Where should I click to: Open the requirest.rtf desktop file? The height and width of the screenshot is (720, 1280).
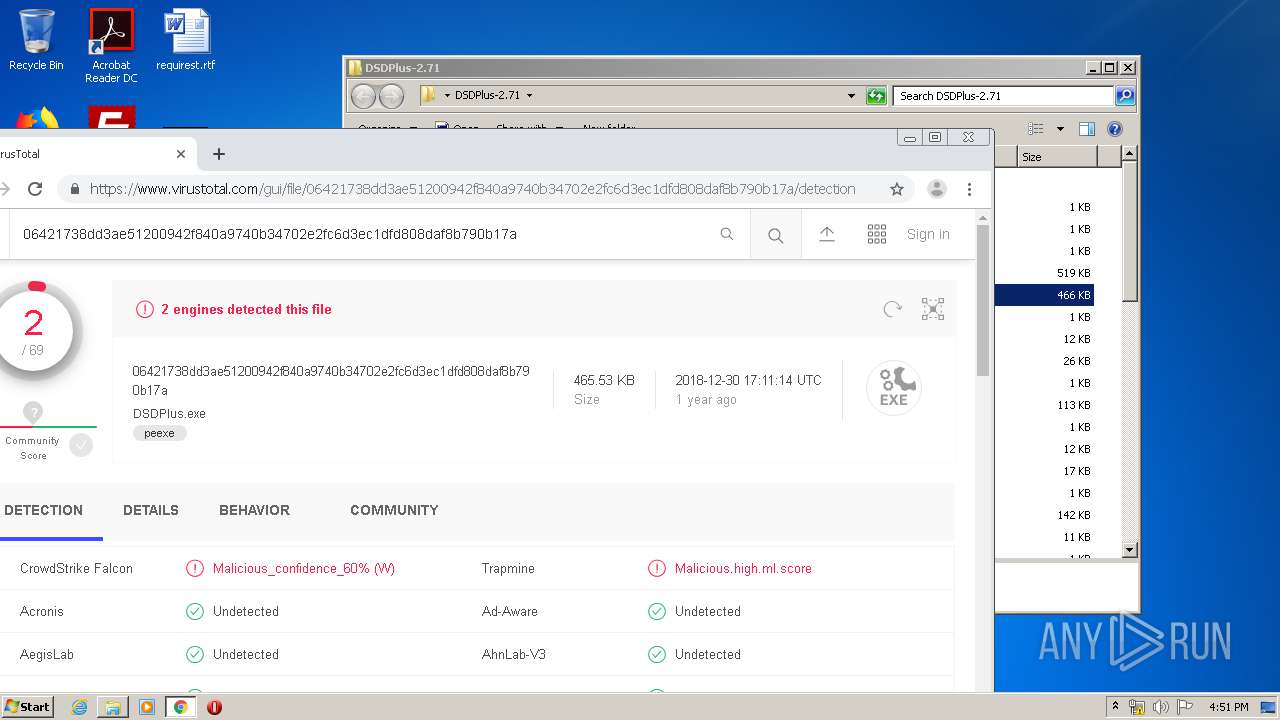186,40
